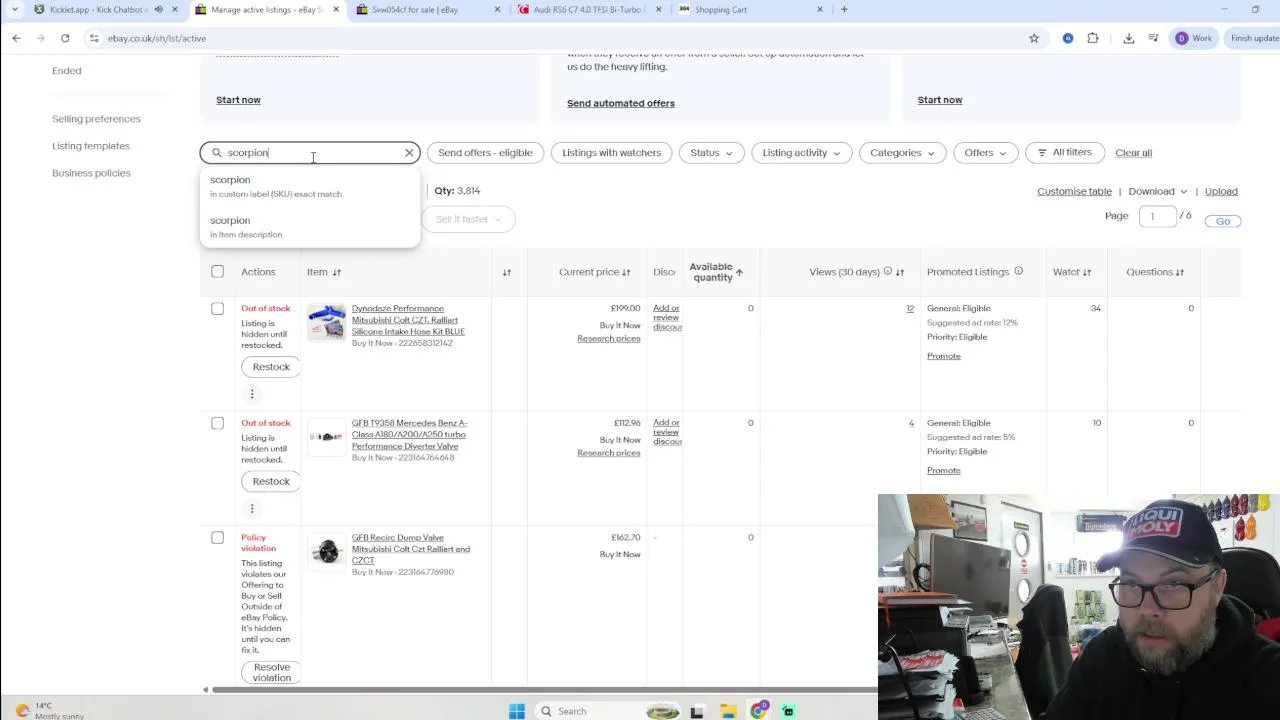Expand the Categories filter dropdown

[x=902, y=153]
